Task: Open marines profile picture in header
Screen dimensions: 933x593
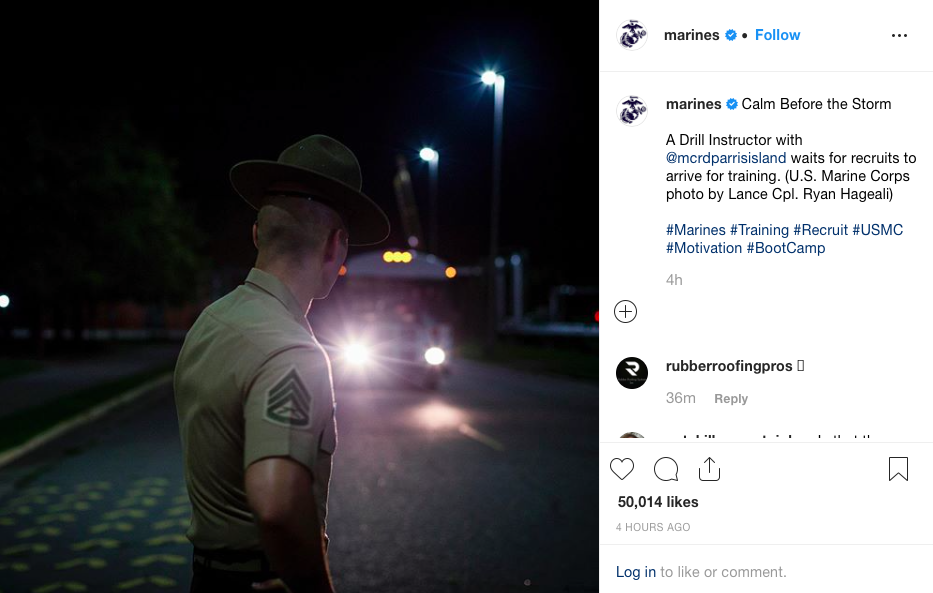Action: (632, 35)
